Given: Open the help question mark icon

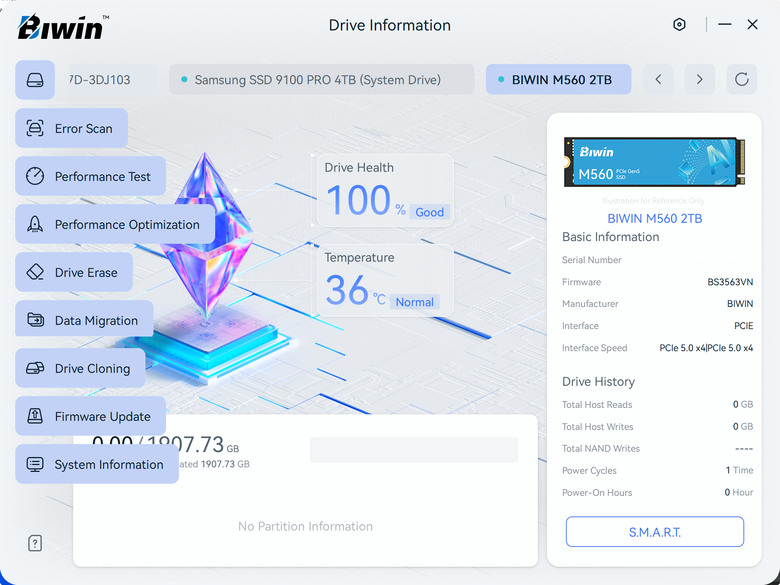Looking at the screenshot, I should pyautogui.click(x=35, y=543).
